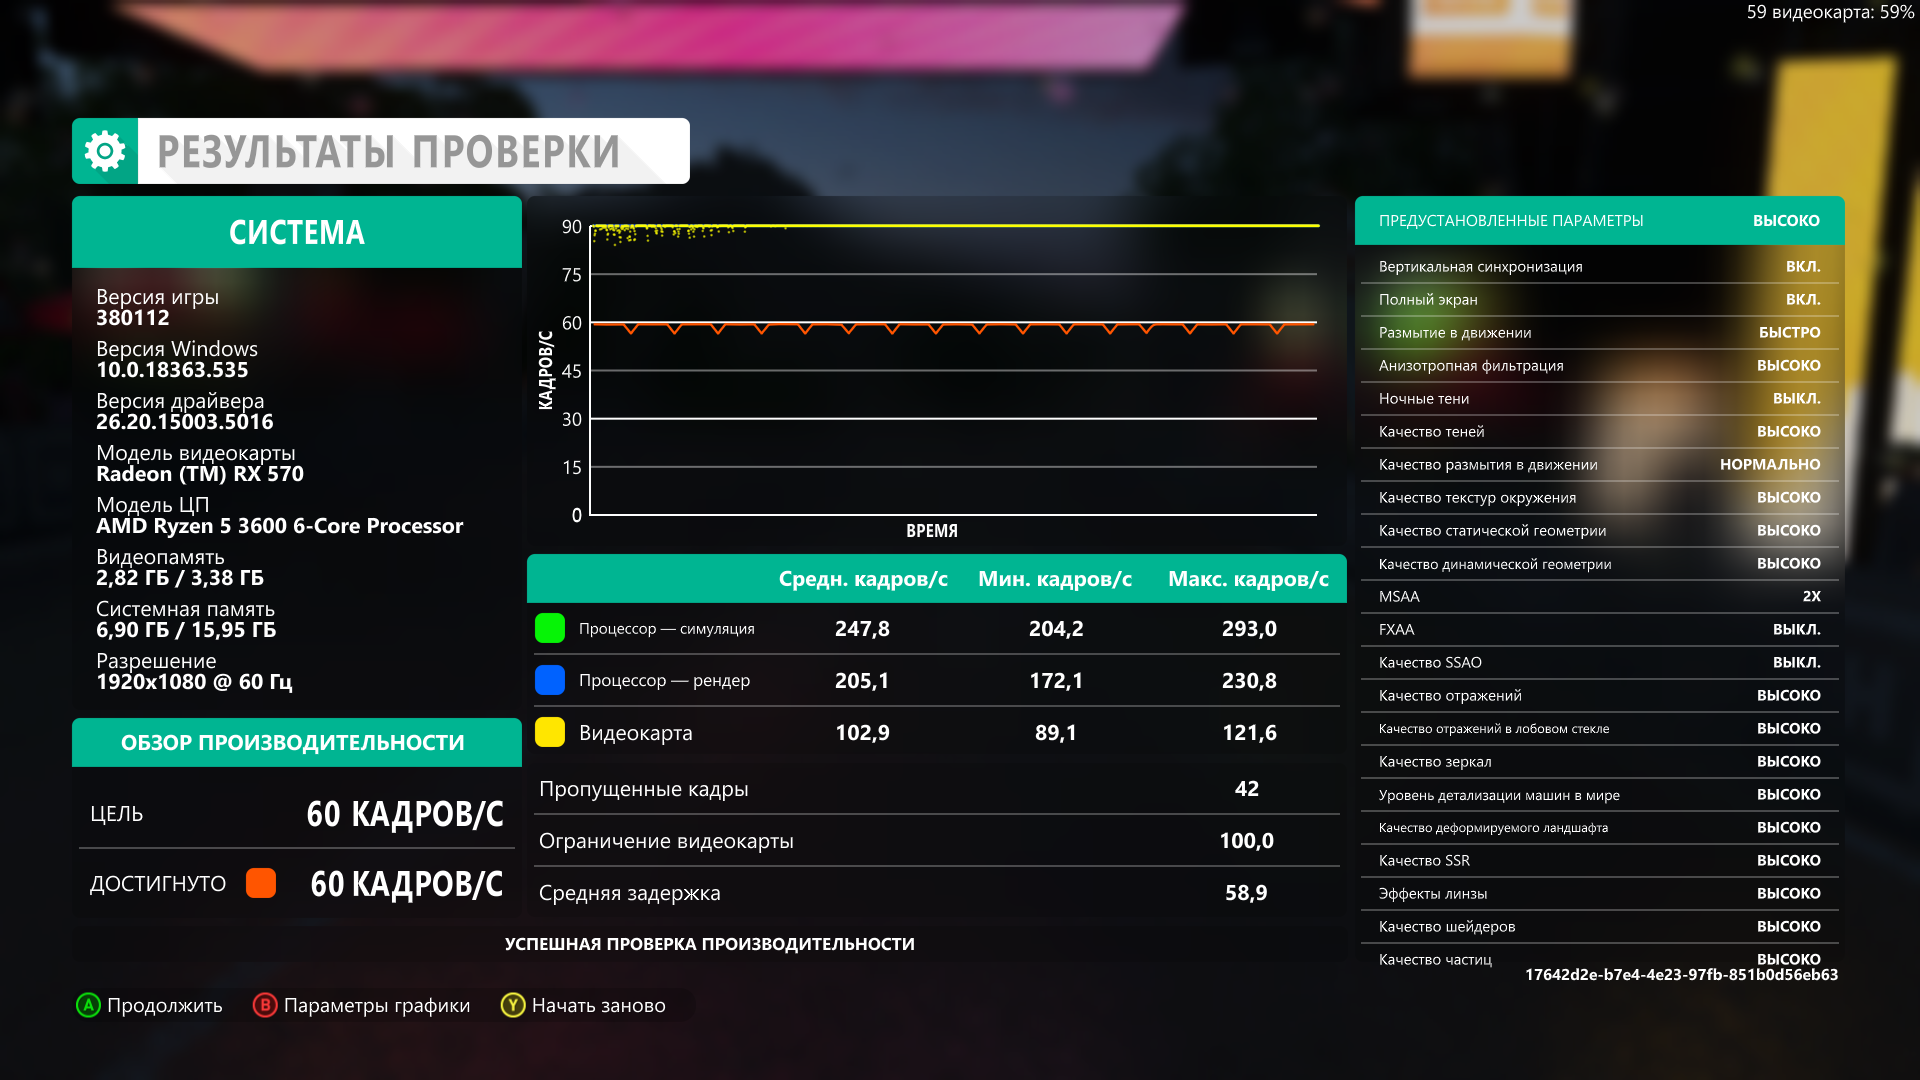Click the blue CPU render legend square
Screen dimensions: 1920x1080
[x=550, y=680]
